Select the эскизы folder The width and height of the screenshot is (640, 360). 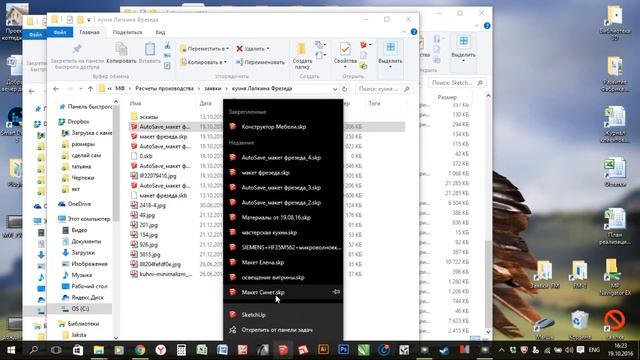pos(149,117)
